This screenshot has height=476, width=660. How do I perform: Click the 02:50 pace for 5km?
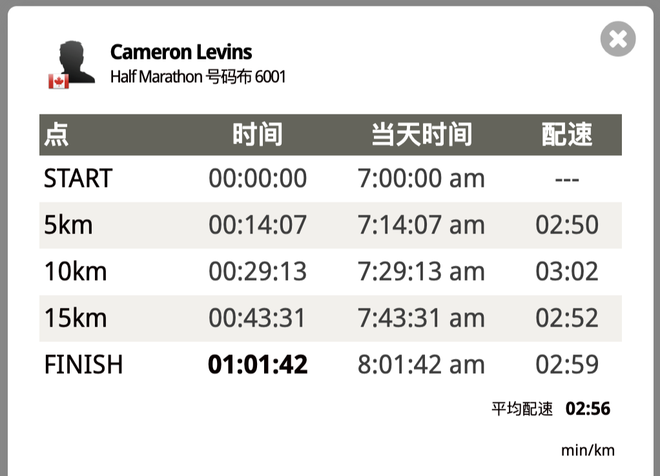click(567, 225)
